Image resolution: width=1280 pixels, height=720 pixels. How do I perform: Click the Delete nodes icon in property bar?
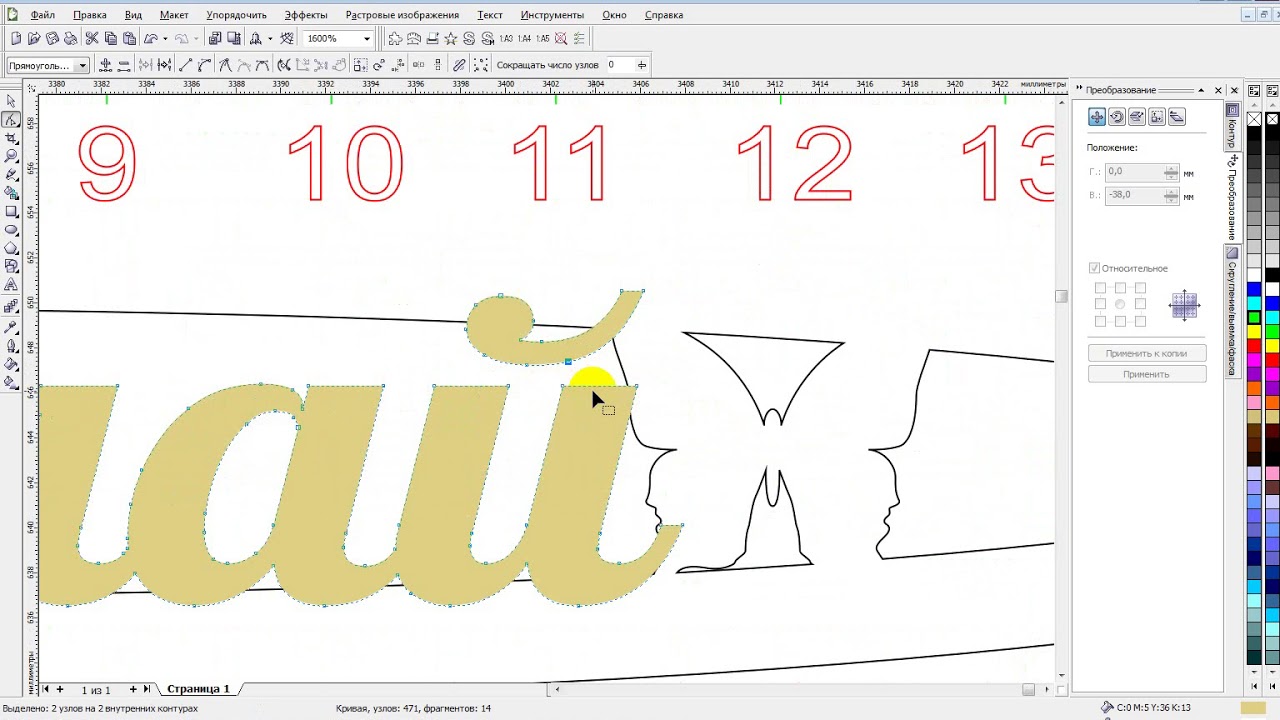point(124,65)
